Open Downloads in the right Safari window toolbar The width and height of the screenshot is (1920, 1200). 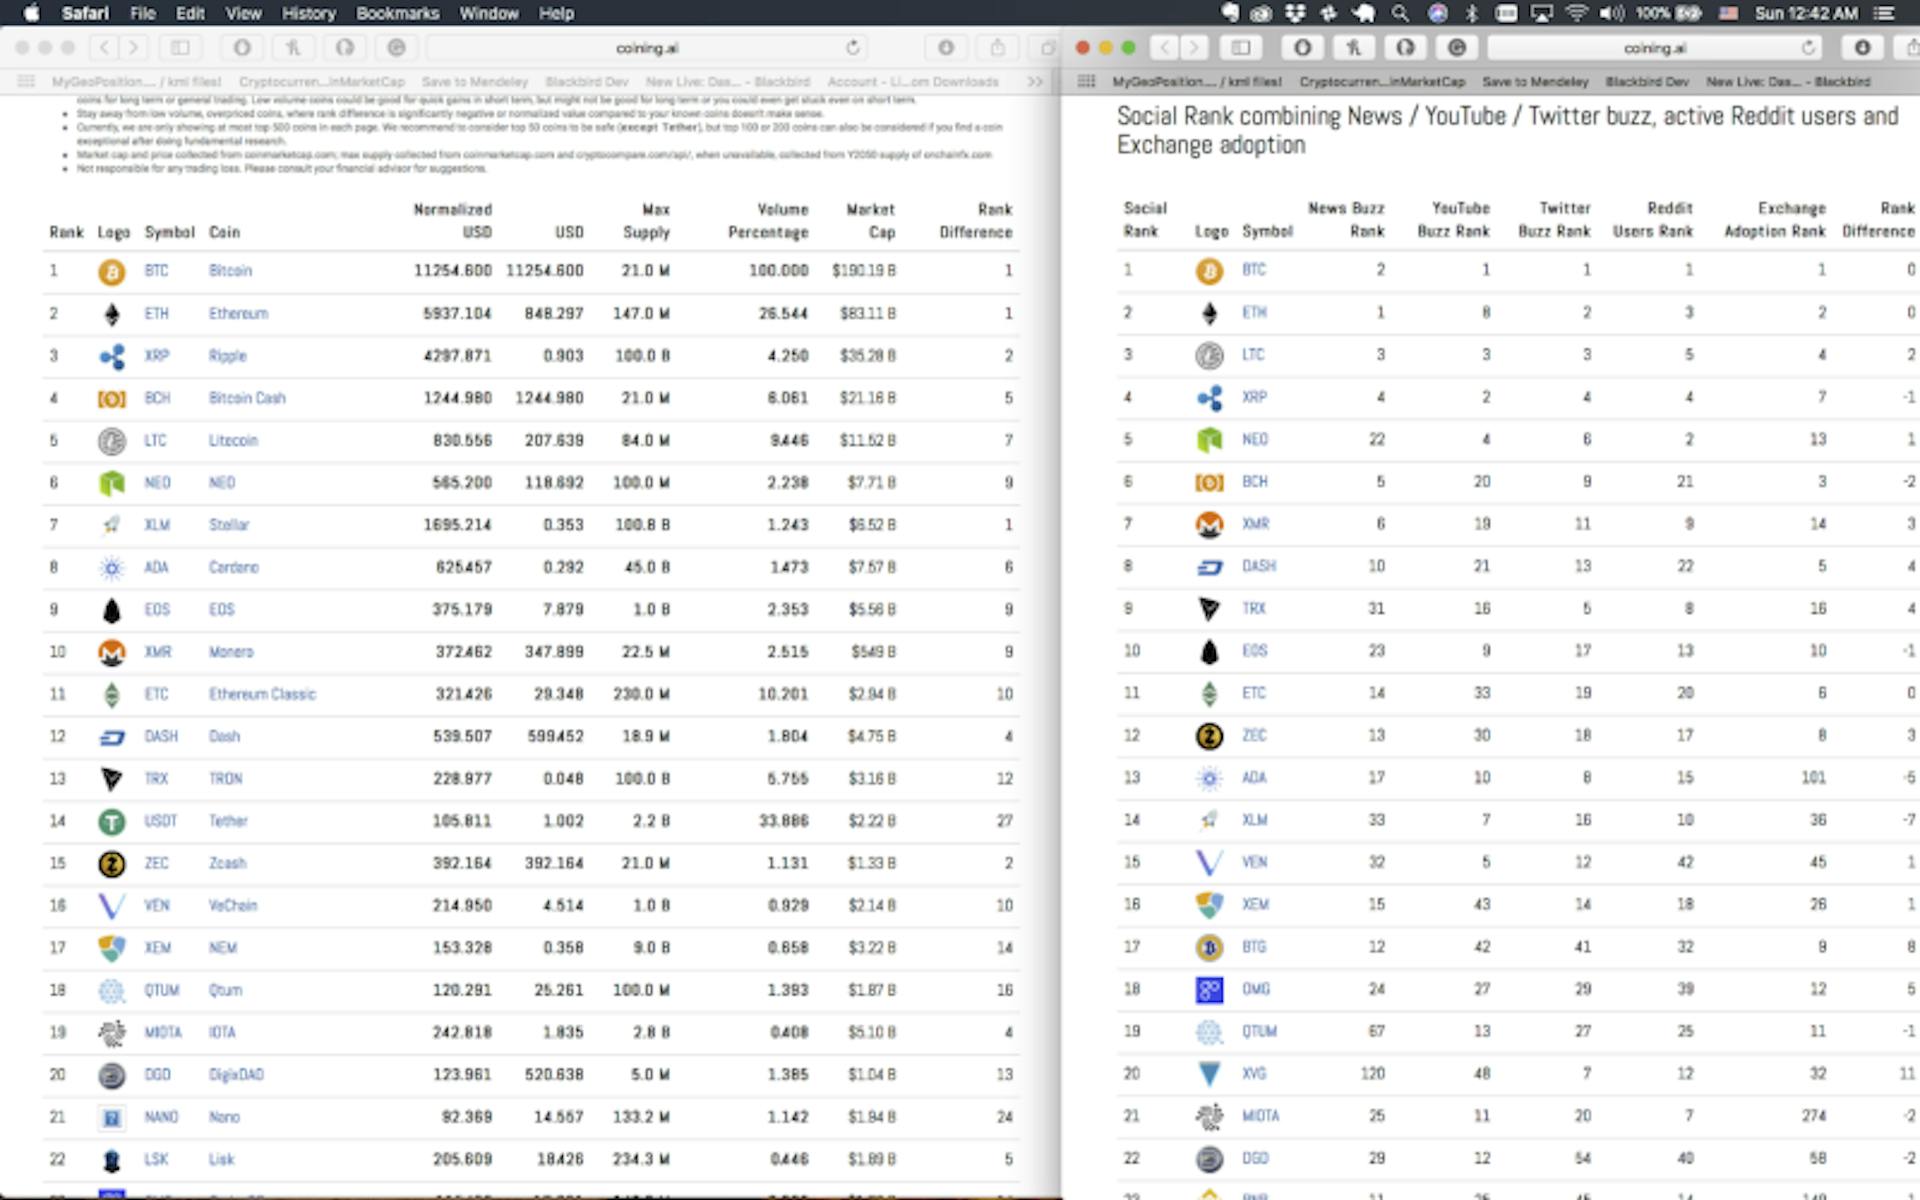1862,48
